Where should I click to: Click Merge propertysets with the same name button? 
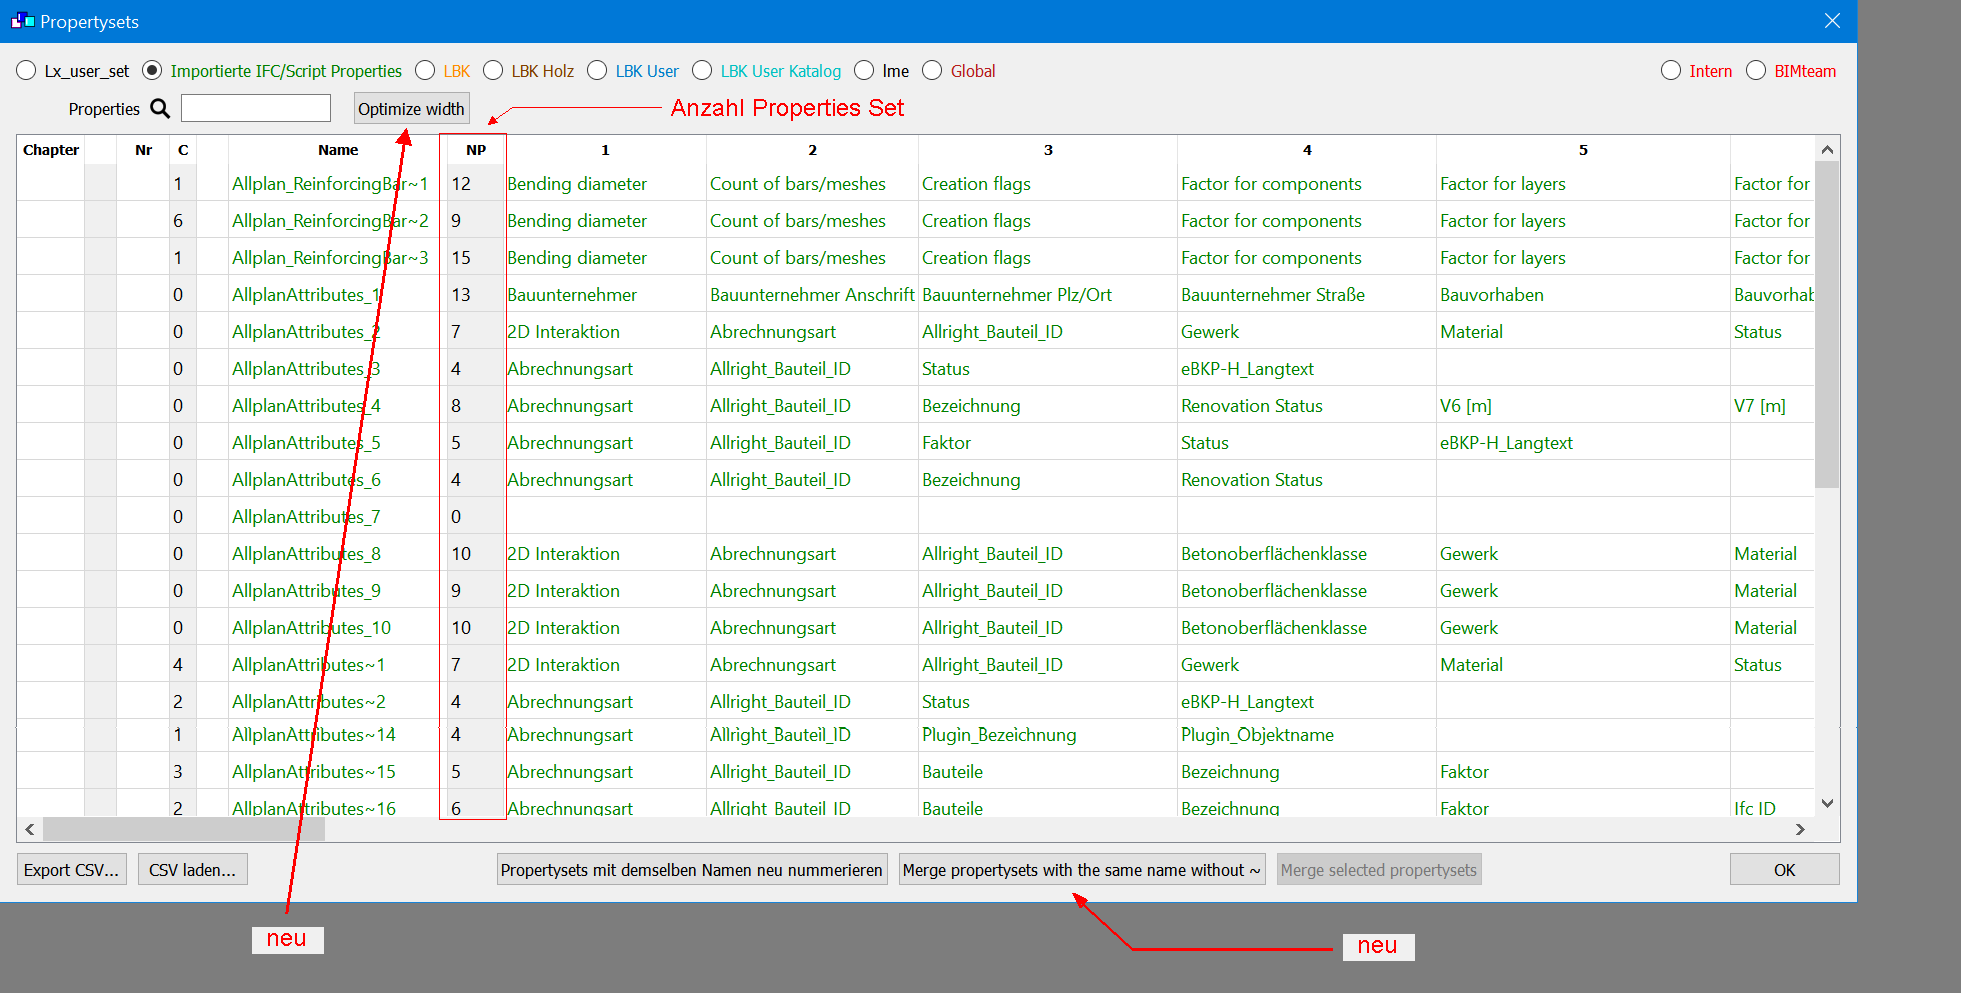pos(1081,869)
